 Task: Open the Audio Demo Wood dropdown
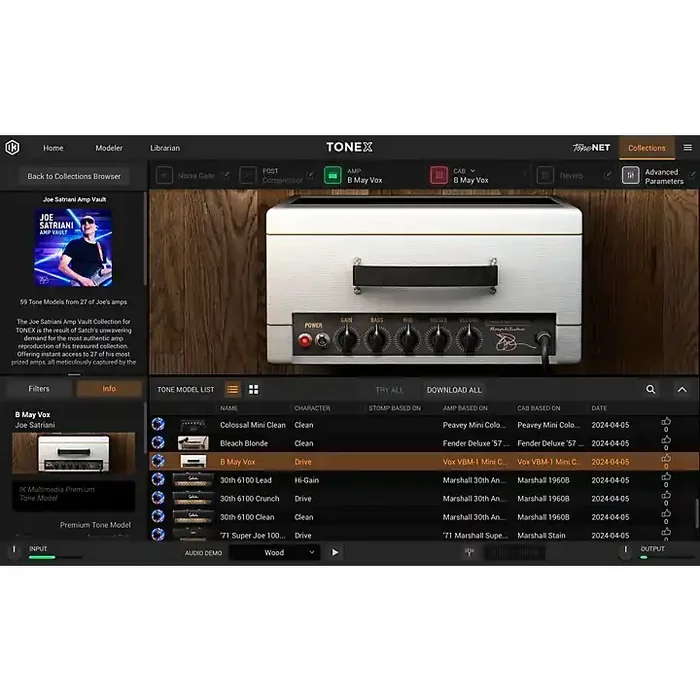coord(275,553)
